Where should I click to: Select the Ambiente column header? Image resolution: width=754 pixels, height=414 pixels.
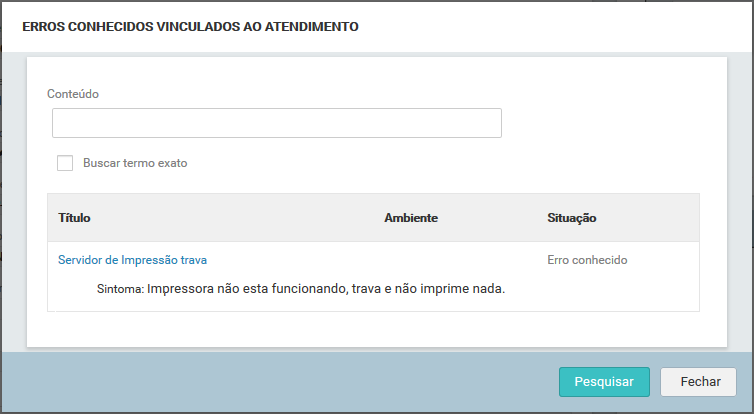411,218
